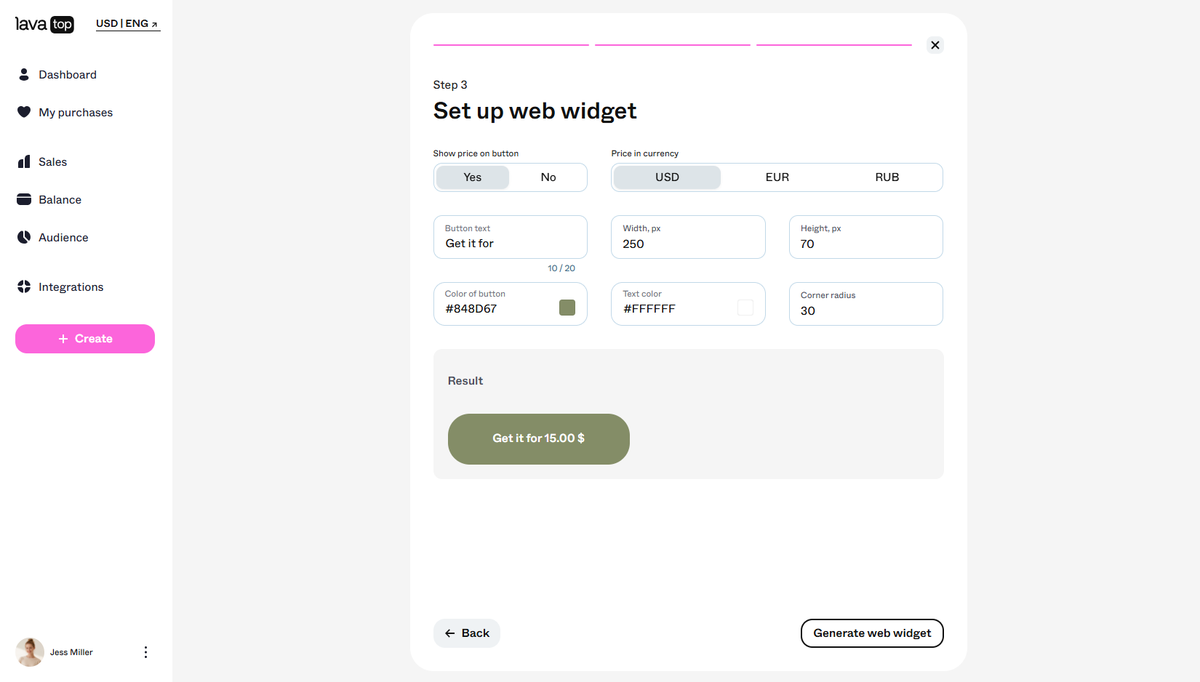Go back with the Back button

pyautogui.click(x=467, y=633)
